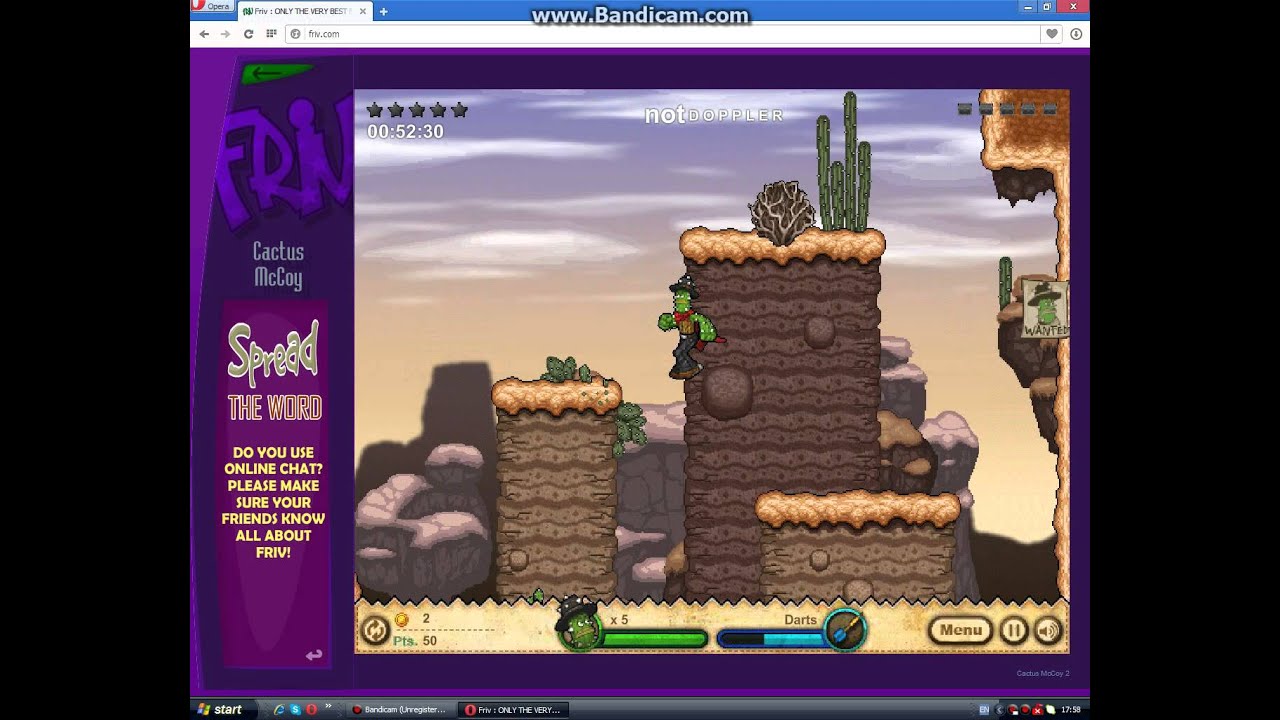Click the Cactus McCoy 2 caption text

[1042, 673]
